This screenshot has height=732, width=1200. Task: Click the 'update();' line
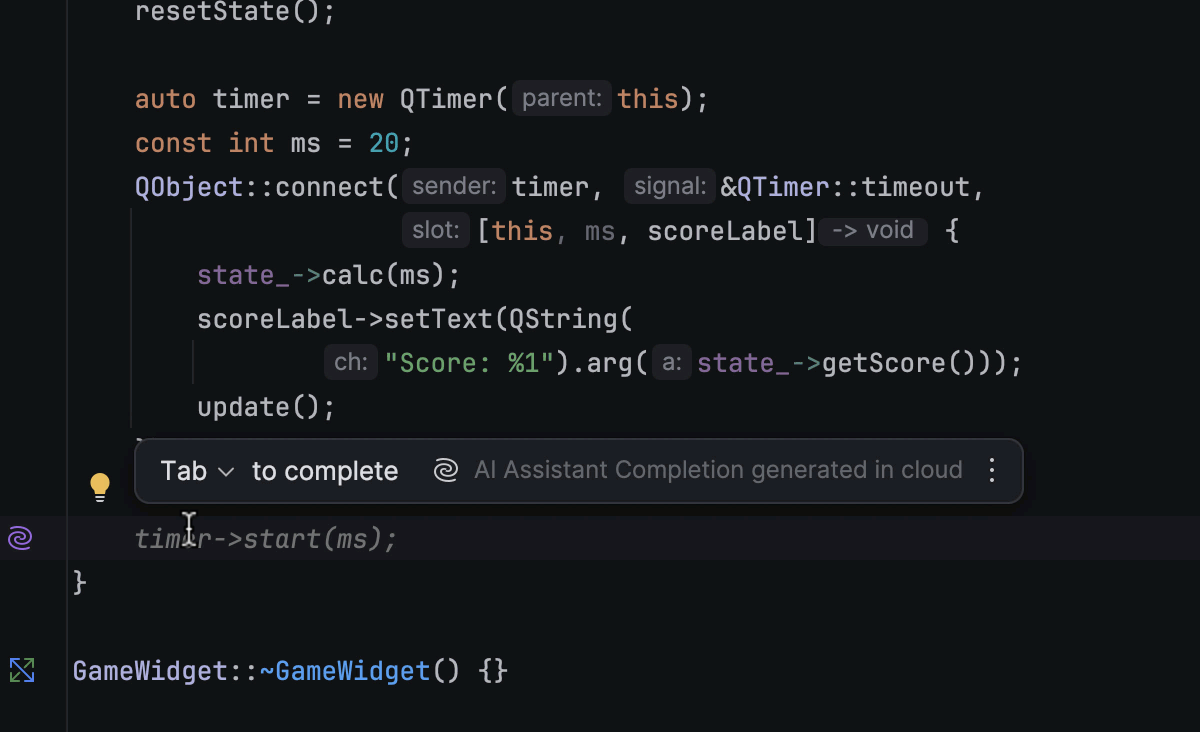pyautogui.click(x=266, y=407)
